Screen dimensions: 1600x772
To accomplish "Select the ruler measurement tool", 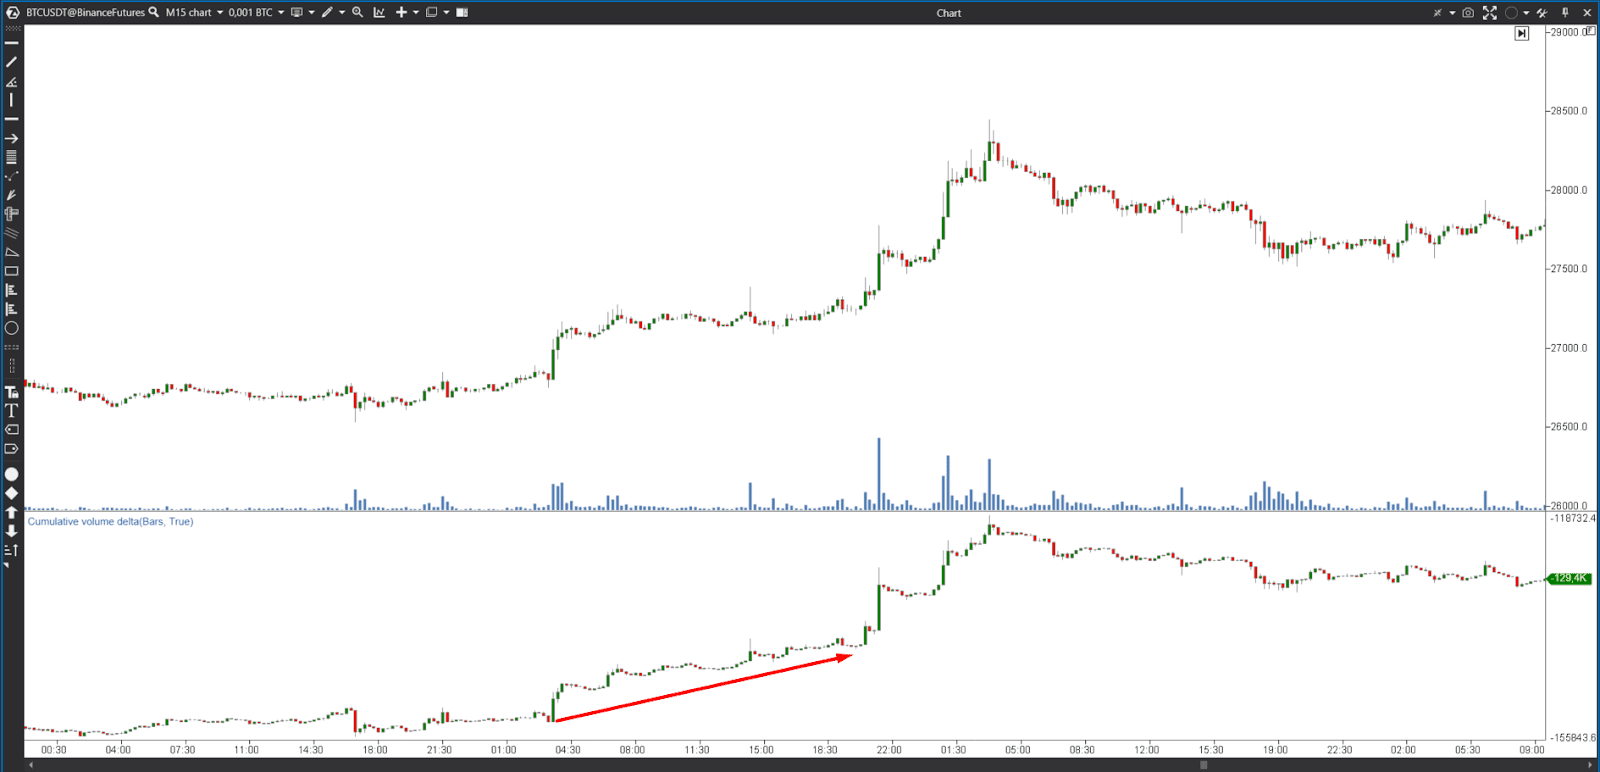I will 12,214.
